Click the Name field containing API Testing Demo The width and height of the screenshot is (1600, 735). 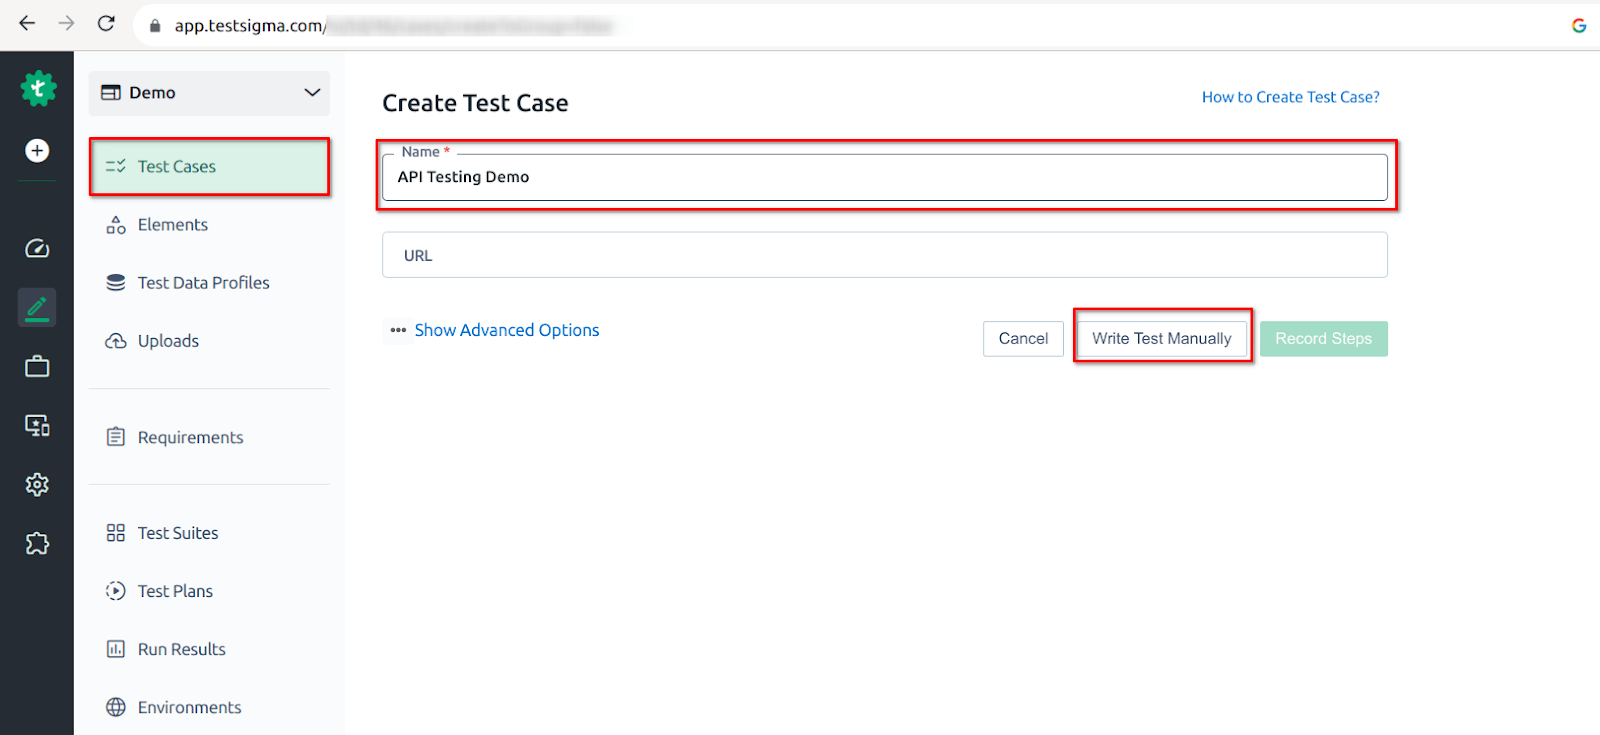click(885, 177)
